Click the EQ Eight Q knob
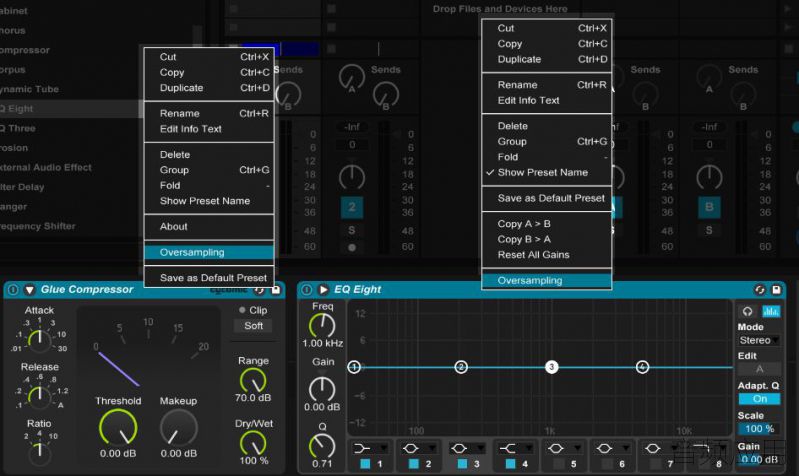Screen dimensions: 799x476 (x=322, y=446)
